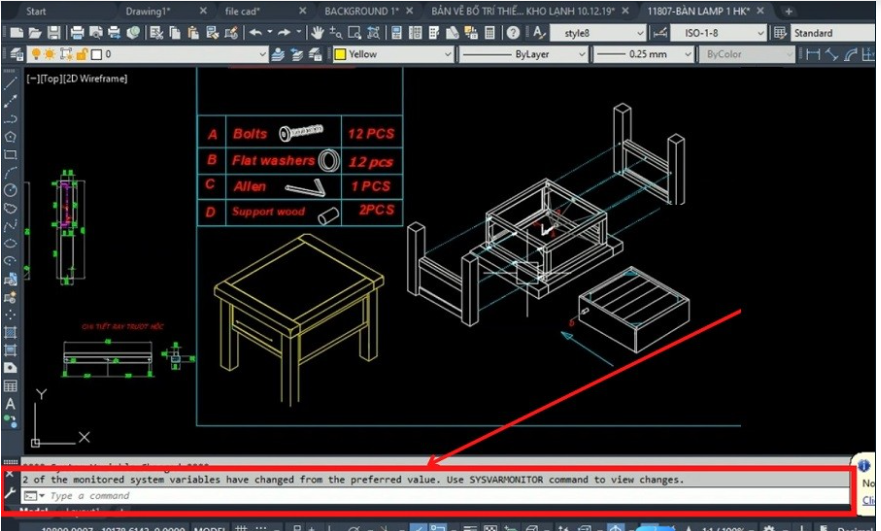Open the ISO-1-8 dimension style dropdown
This screenshot has width=881, height=531.
761,33
